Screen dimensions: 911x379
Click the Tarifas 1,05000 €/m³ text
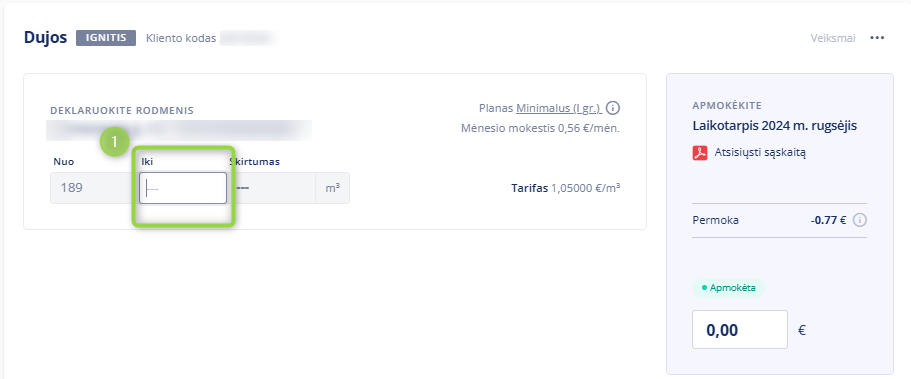[565, 188]
